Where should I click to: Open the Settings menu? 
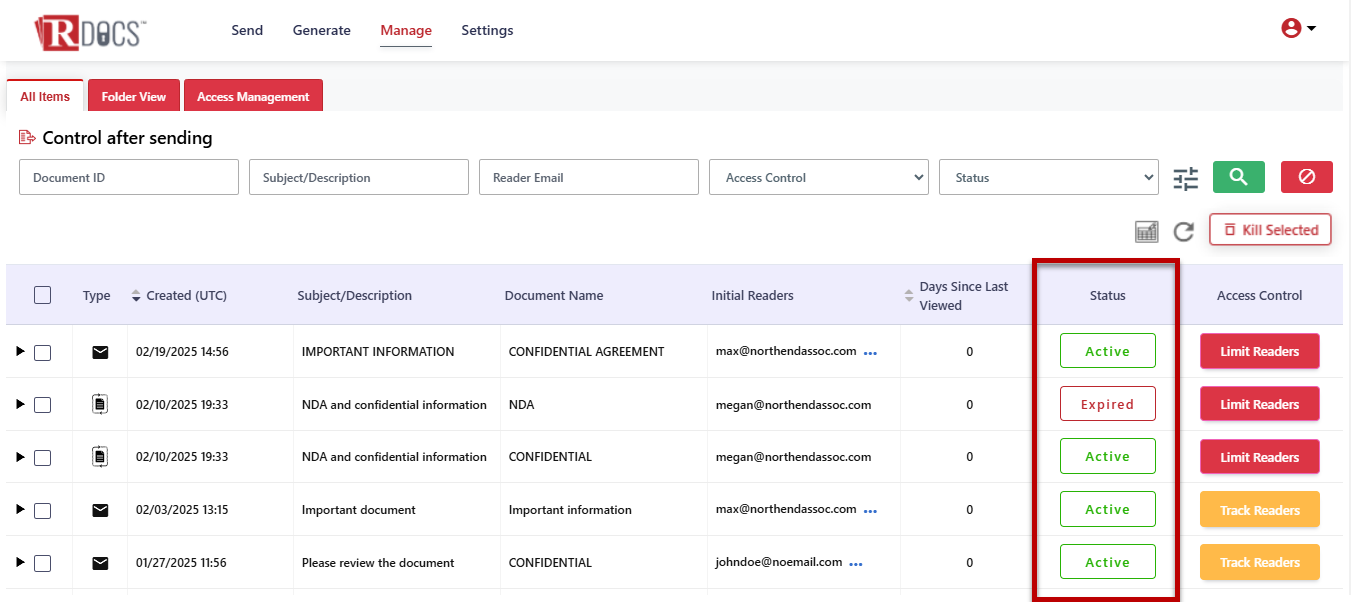[487, 30]
